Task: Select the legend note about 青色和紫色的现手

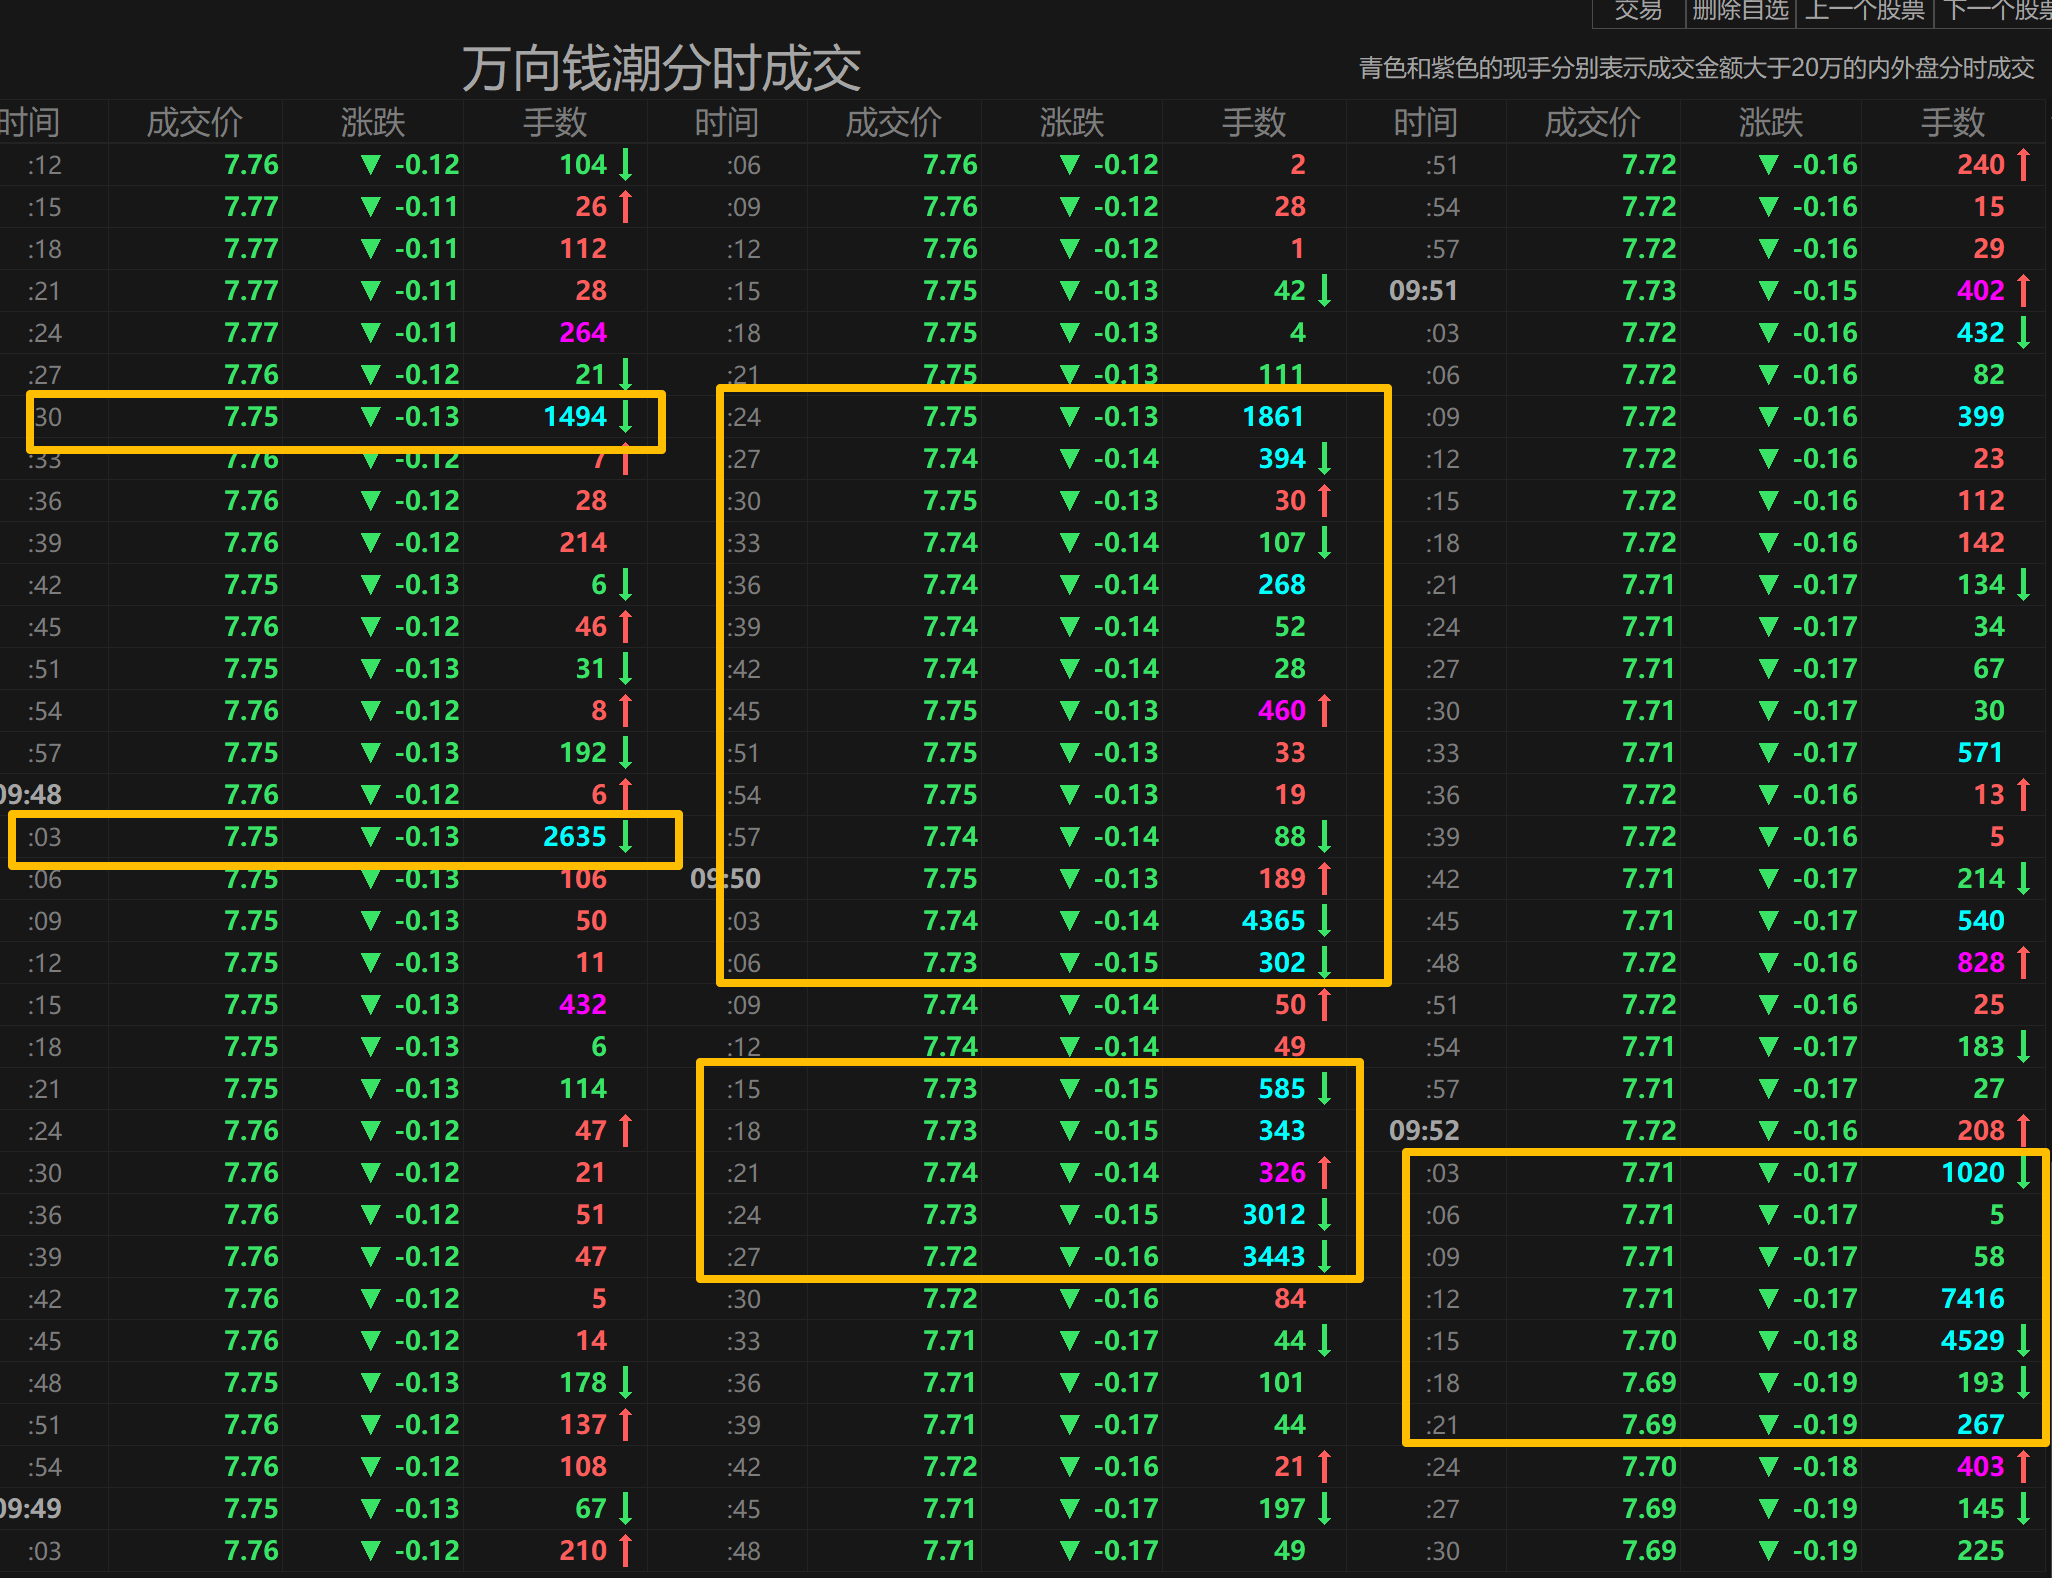Action: point(1696,68)
